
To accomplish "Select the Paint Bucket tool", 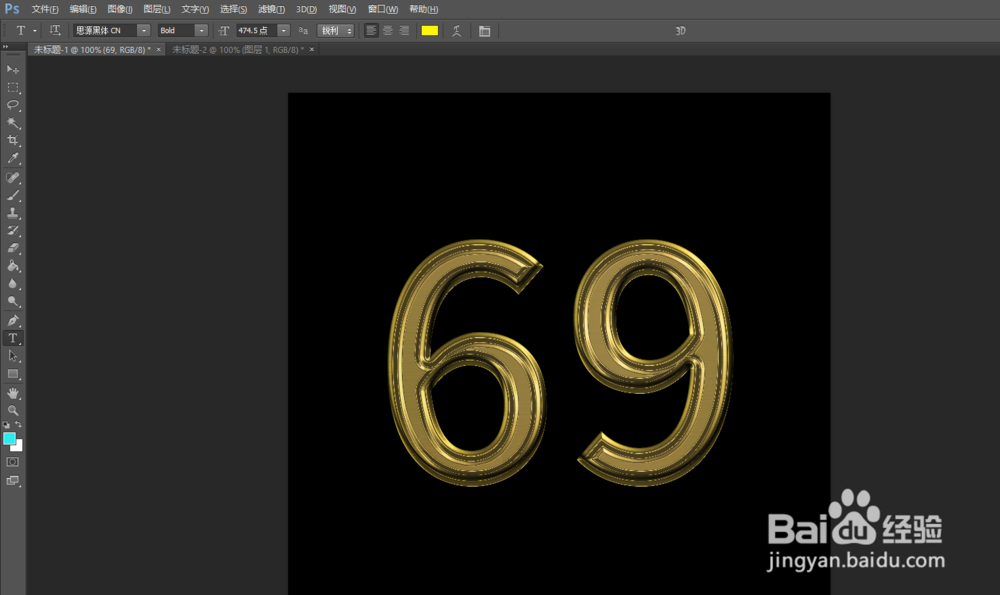I will coord(13,266).
